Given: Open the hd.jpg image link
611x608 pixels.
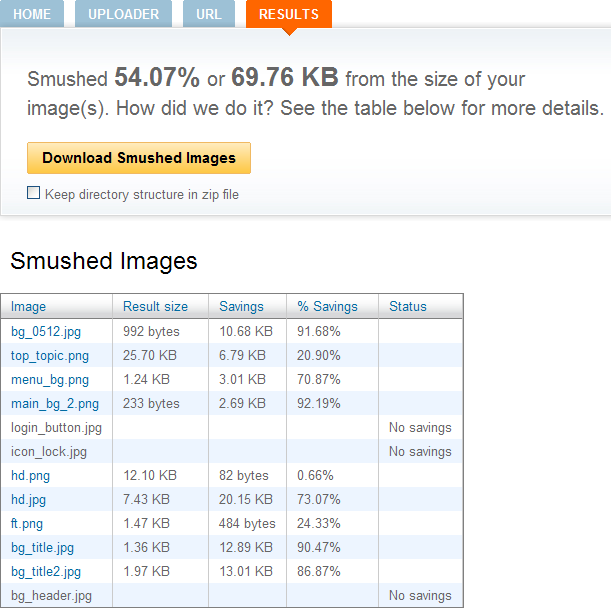Looking at the screenshot, I should coord(29,499).
